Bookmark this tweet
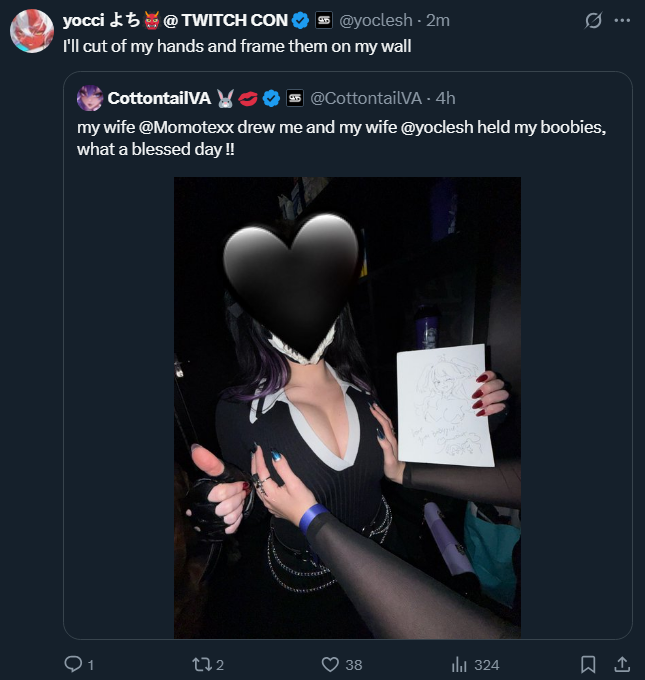This screenshot has width=645, height=680. click(588, 664)
